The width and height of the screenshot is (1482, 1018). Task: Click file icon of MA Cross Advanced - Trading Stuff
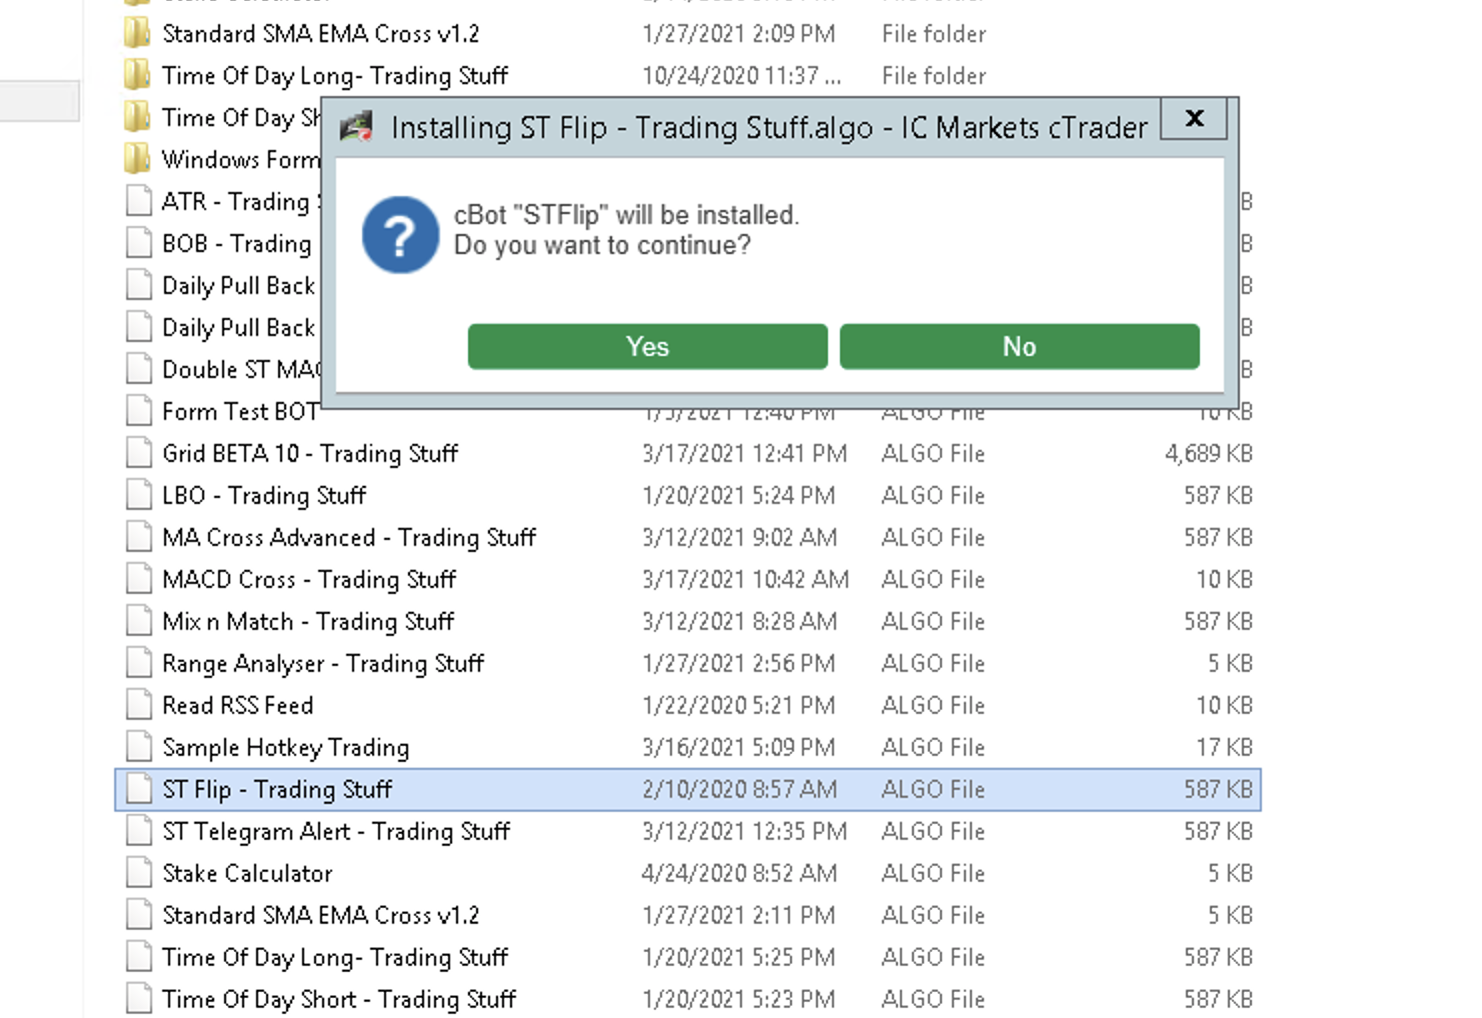(139, 537)
